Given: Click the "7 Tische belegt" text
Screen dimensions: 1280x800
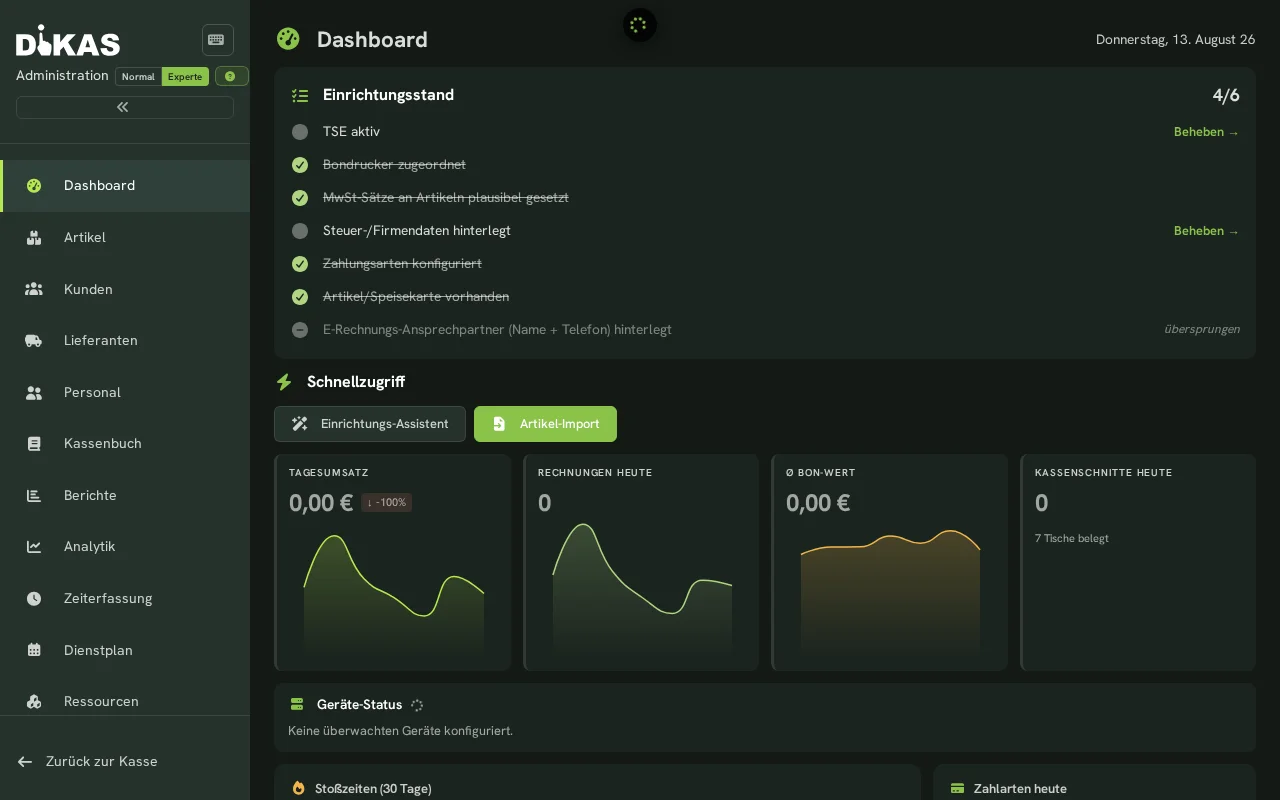Looking at the screenshot, I should click(x=1072, y=539).
